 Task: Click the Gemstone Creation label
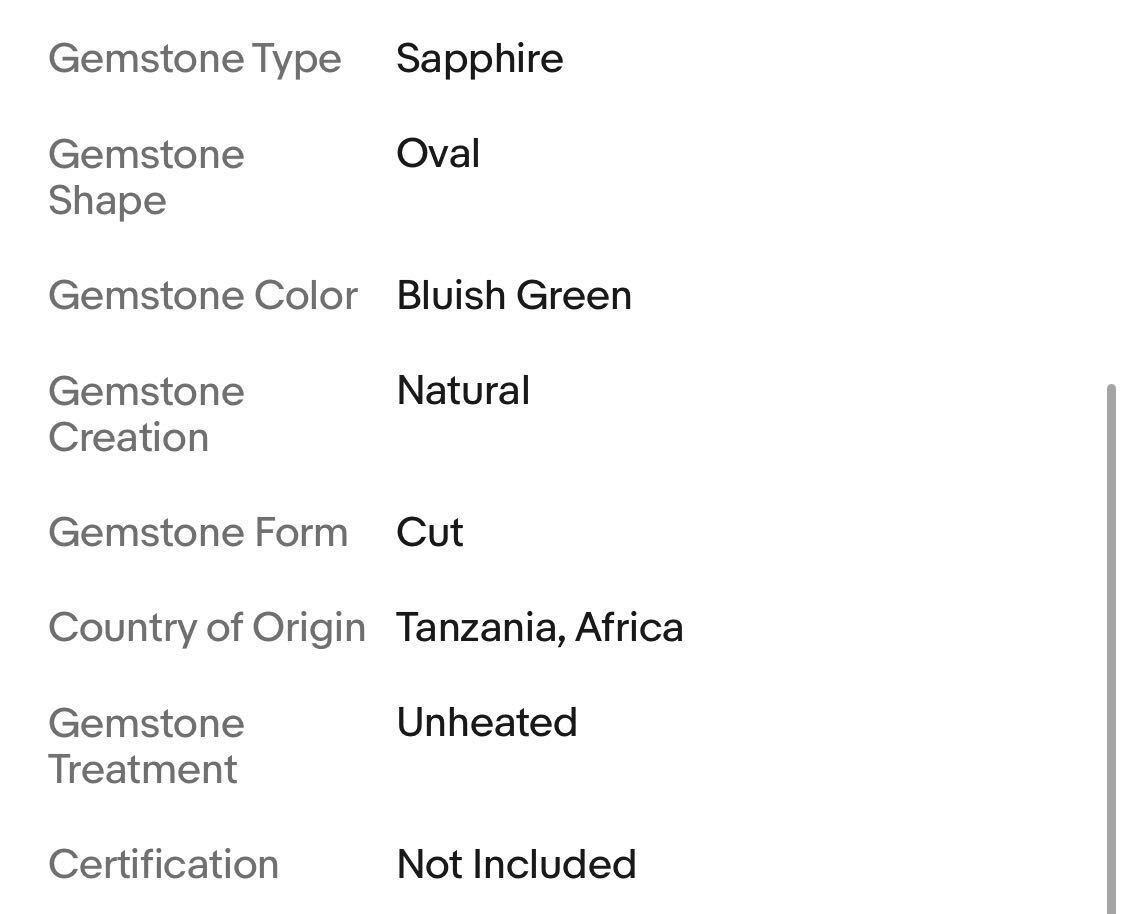coord(146,414)
